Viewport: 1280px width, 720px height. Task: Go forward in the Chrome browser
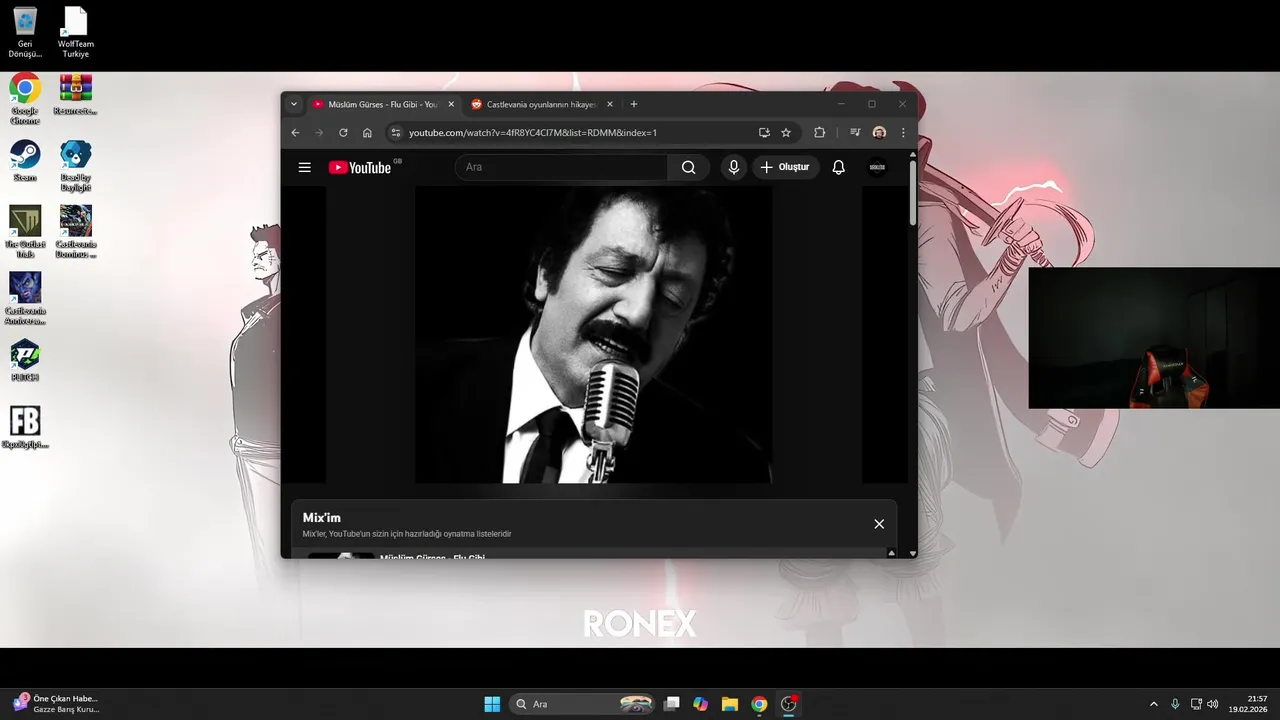point(319,132)
